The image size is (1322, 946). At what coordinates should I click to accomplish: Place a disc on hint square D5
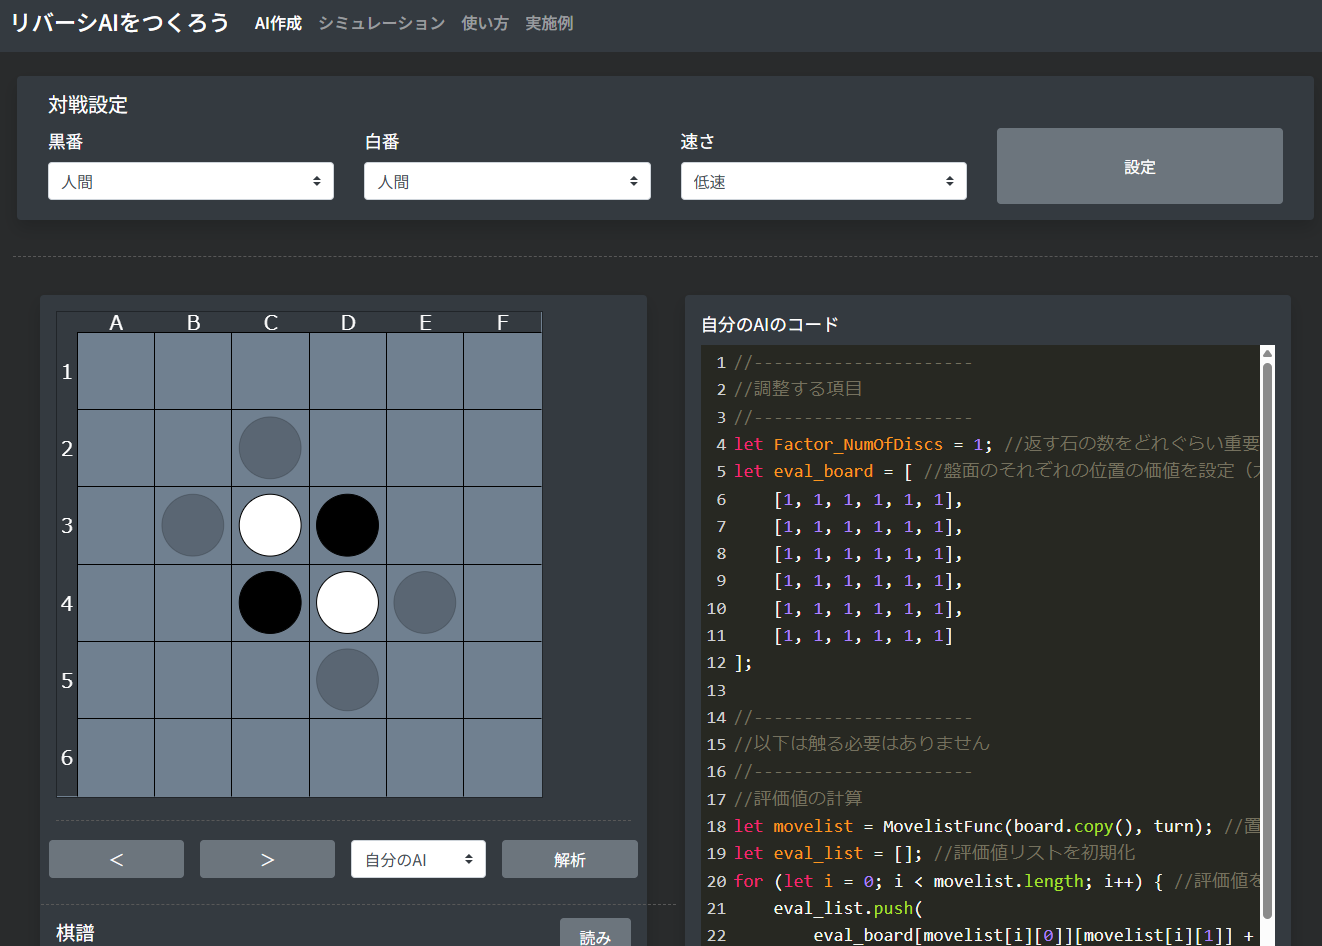click(347, 680)
